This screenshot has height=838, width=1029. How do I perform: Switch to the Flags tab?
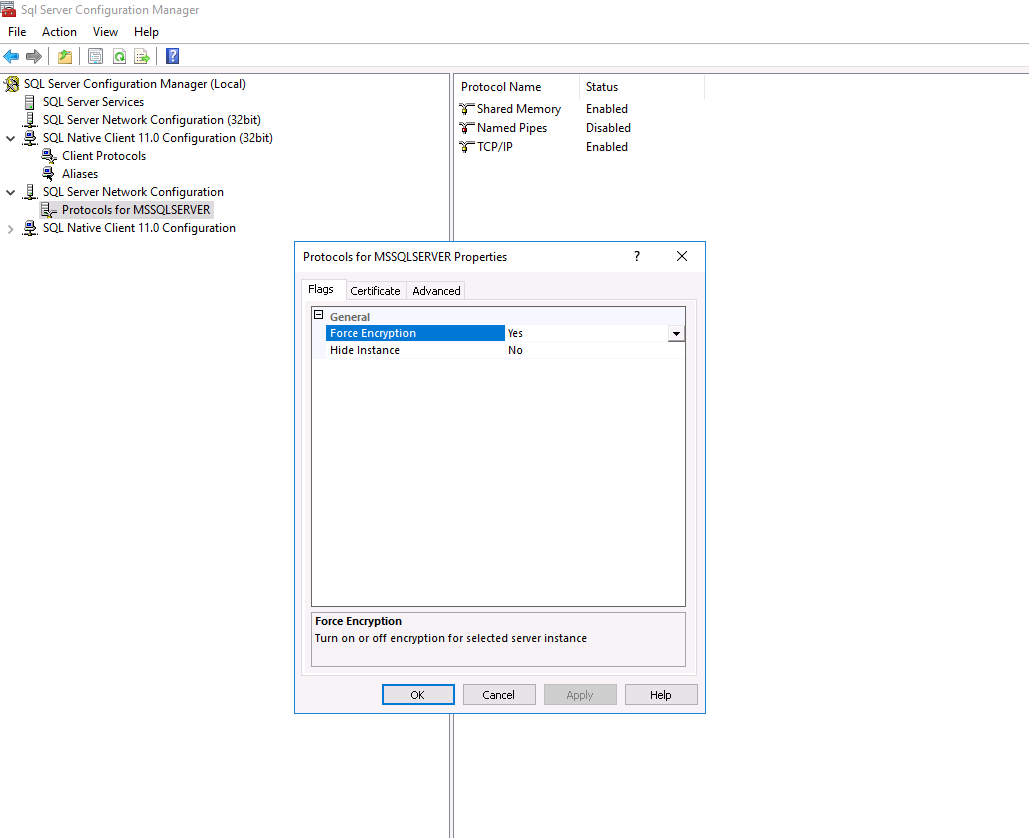321,289
